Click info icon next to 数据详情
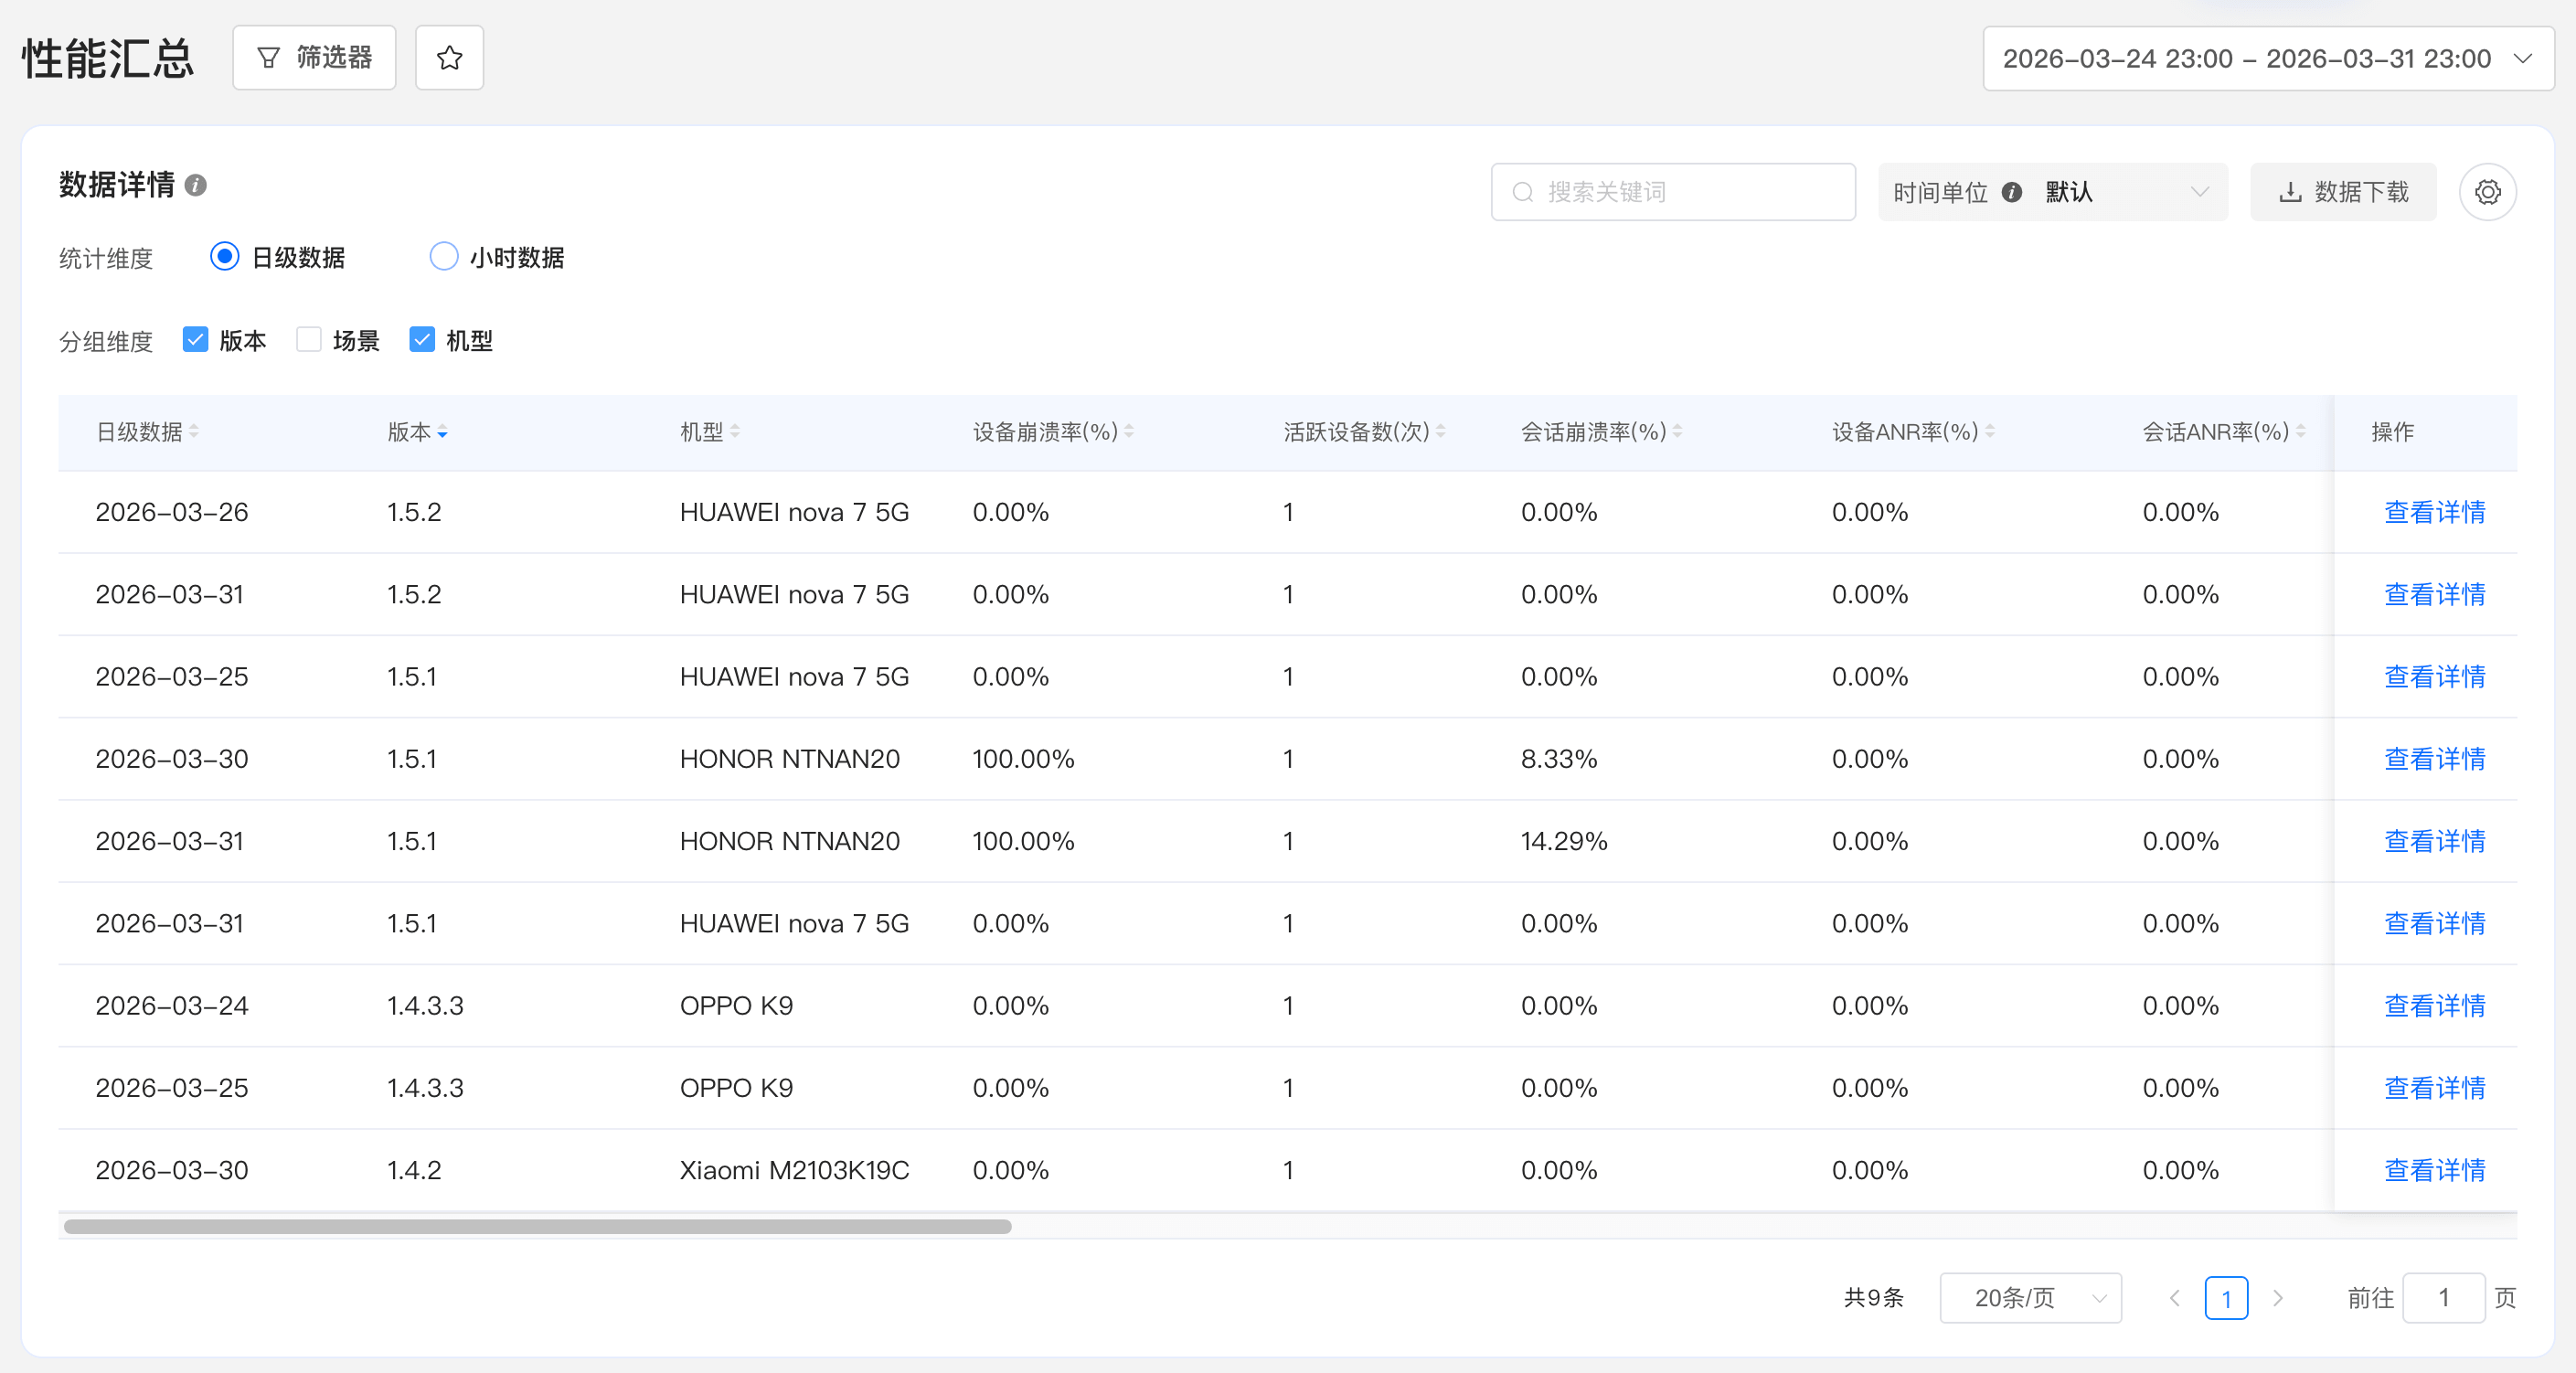 pos(196,185)
